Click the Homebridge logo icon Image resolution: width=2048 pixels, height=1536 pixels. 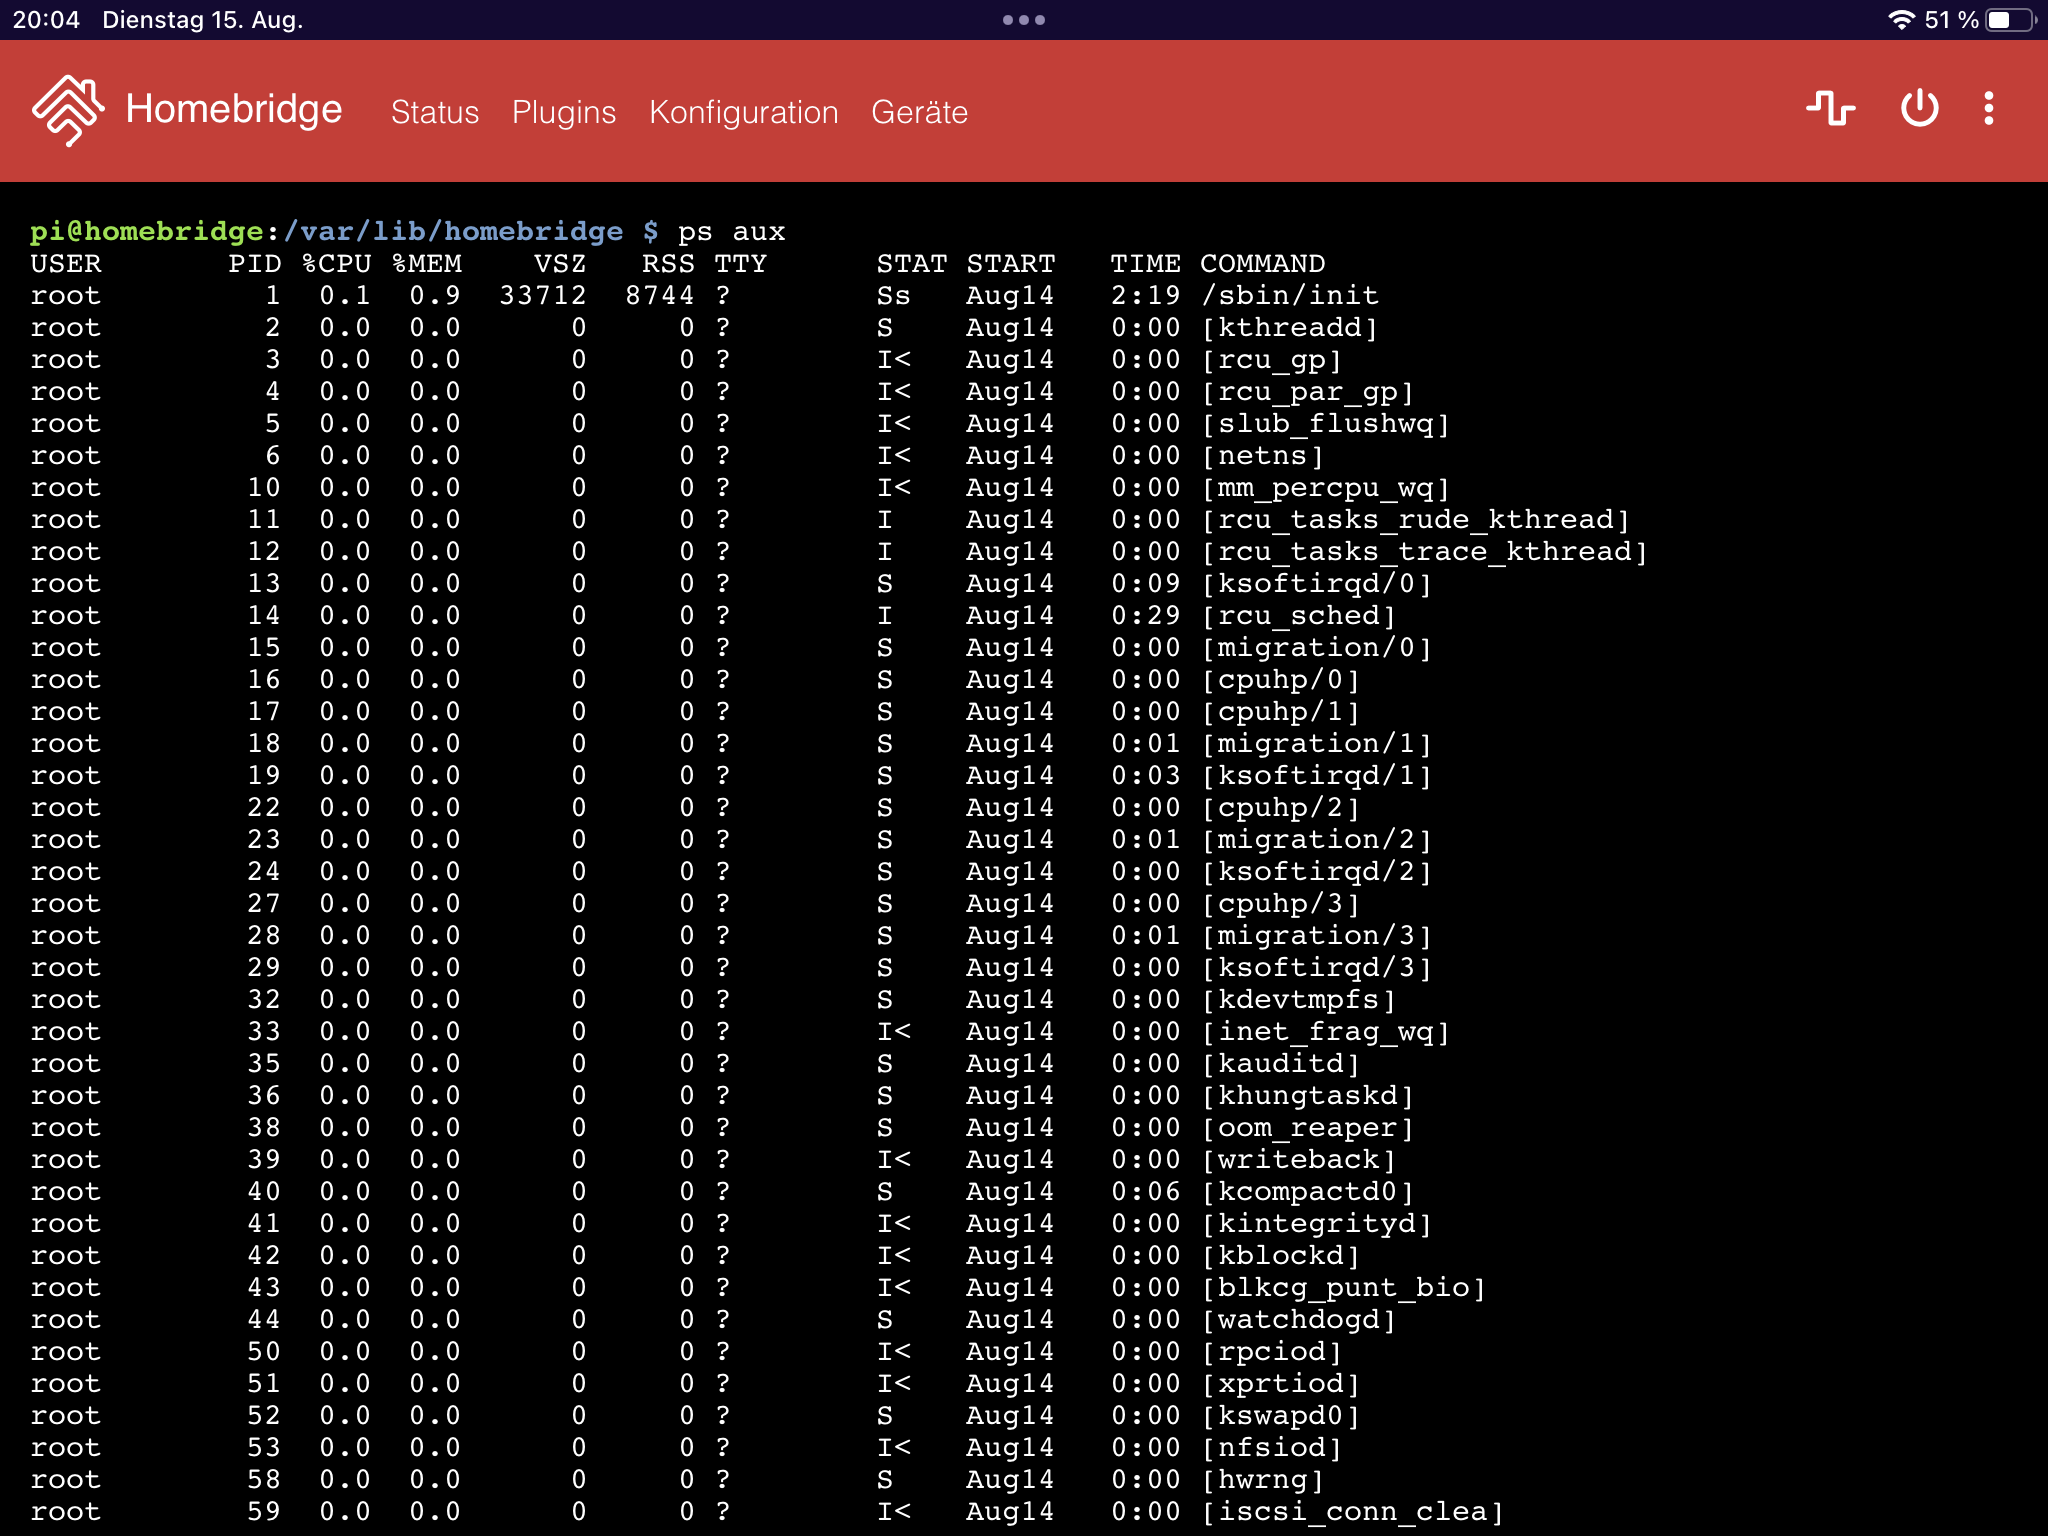click(68, 110)
